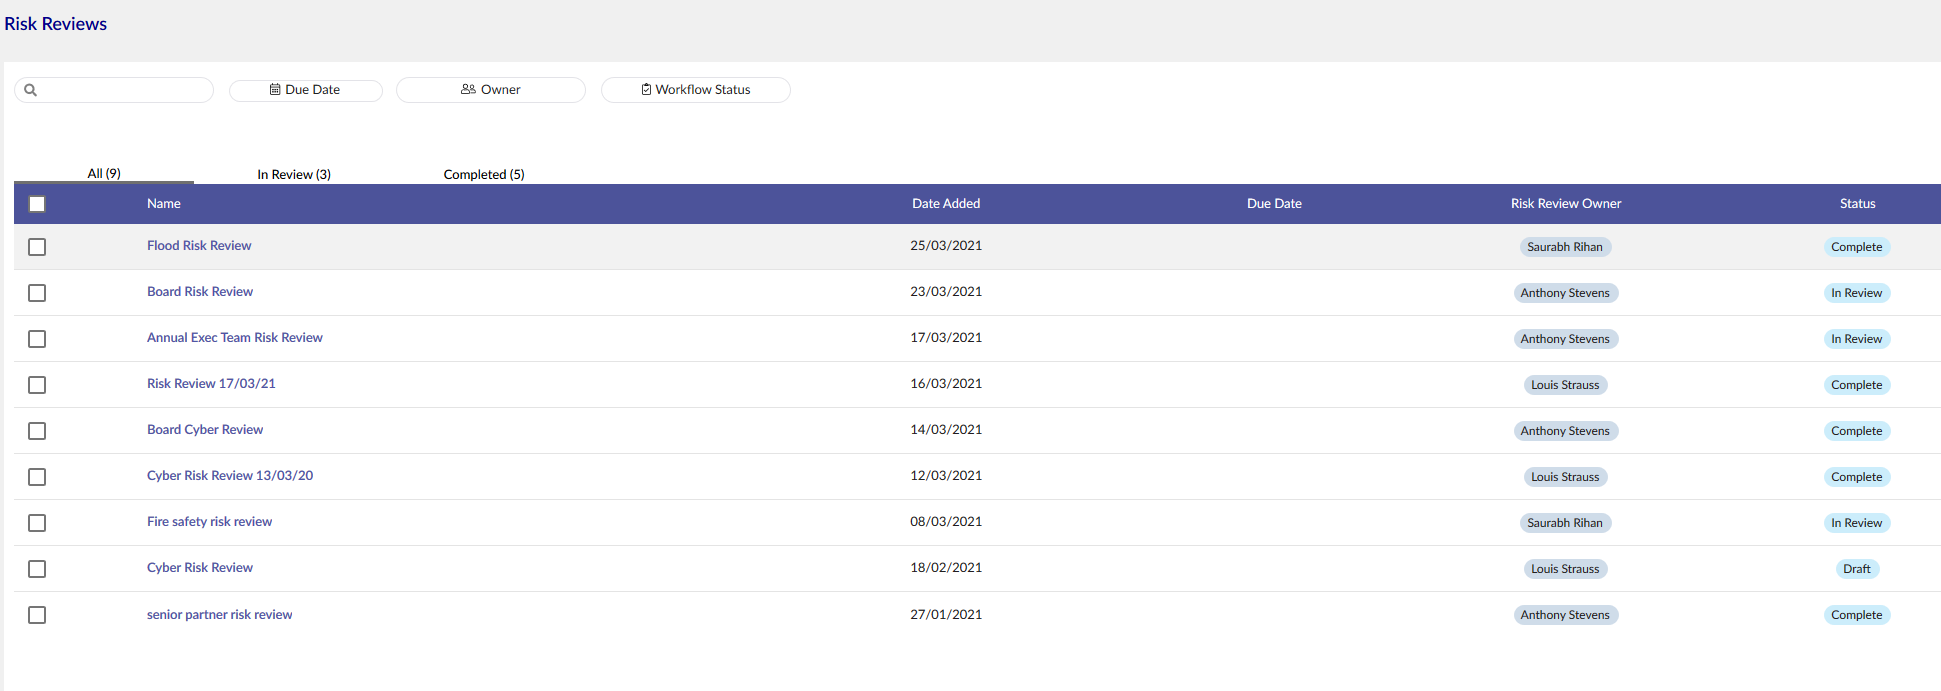
Task: Click the clipboard icon in the Workflow Status filter
Action: (x=646, y=89)
